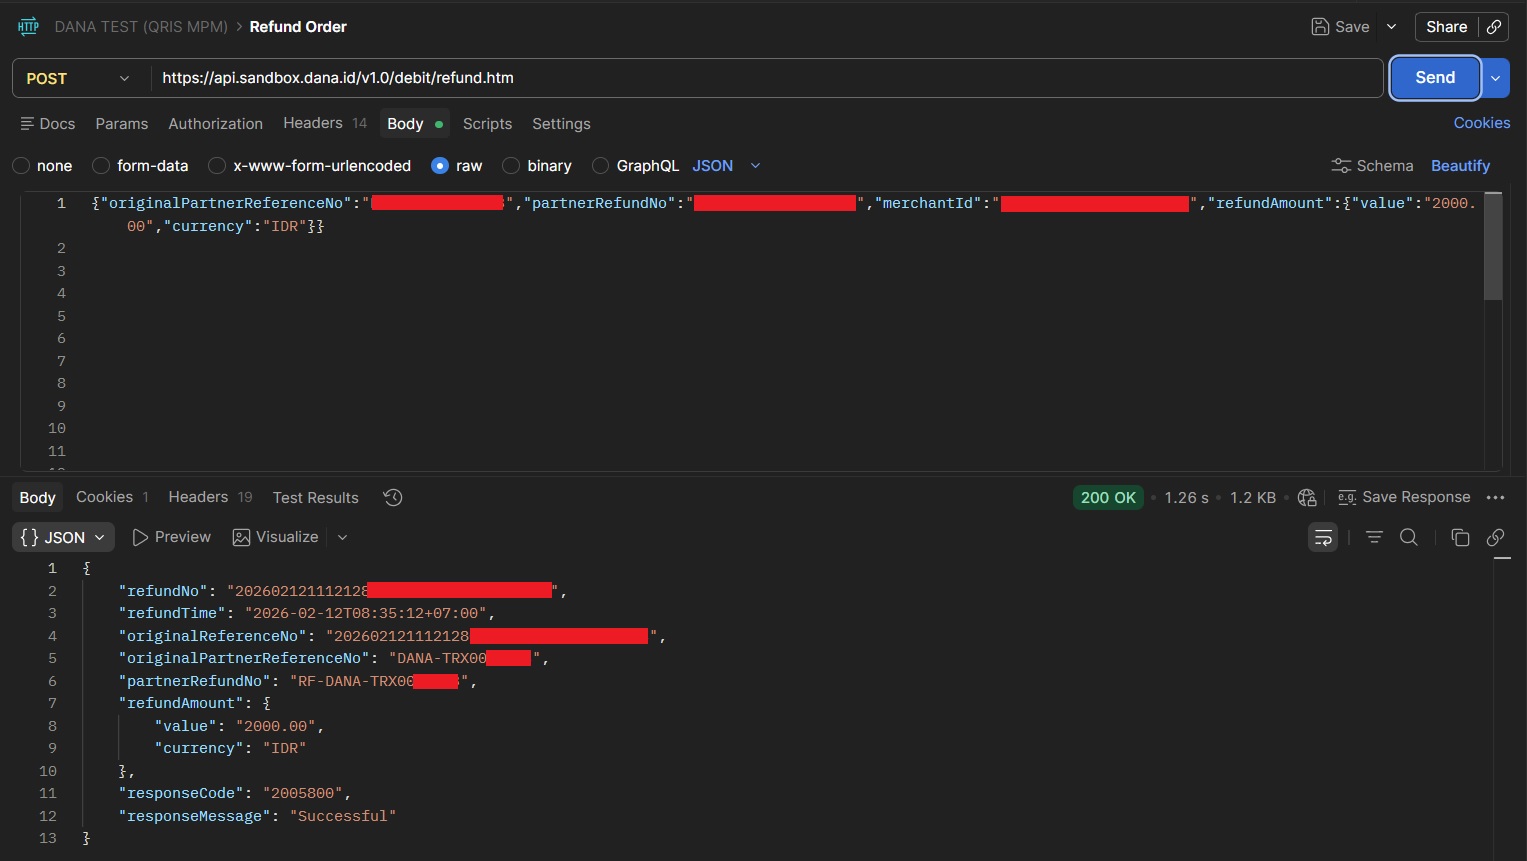Click the Save floppy disk icon
The height and width of the screenshot is (861, 1527).
tap(1320, 27)
